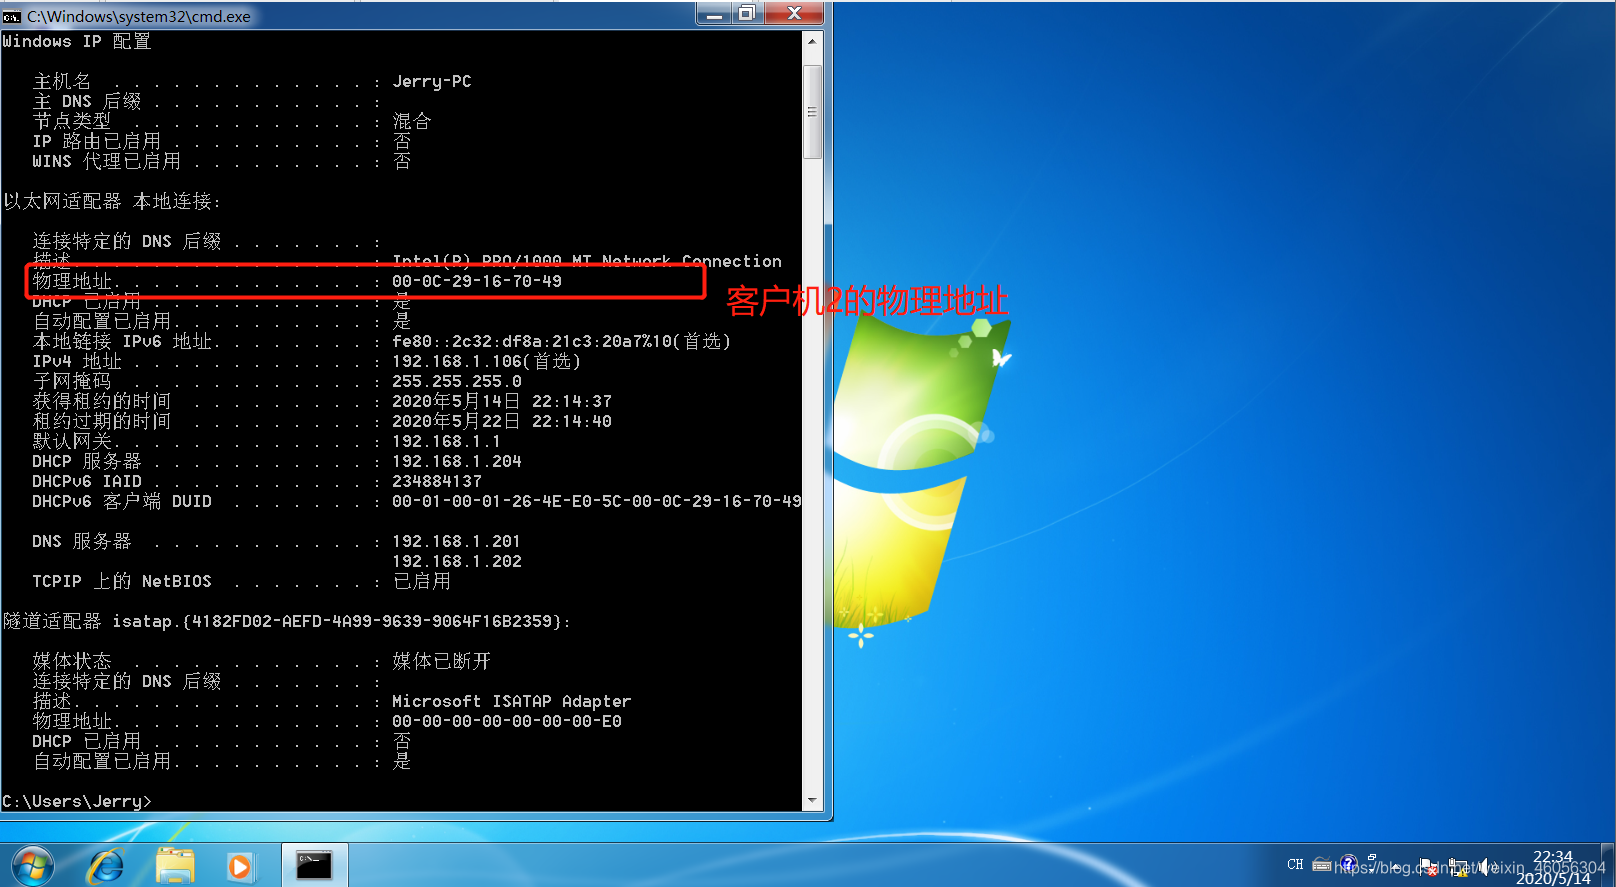1616x887 pixels.
Task: Click the lease expiry time 22:14:40
Action: (x=502, y=421)
